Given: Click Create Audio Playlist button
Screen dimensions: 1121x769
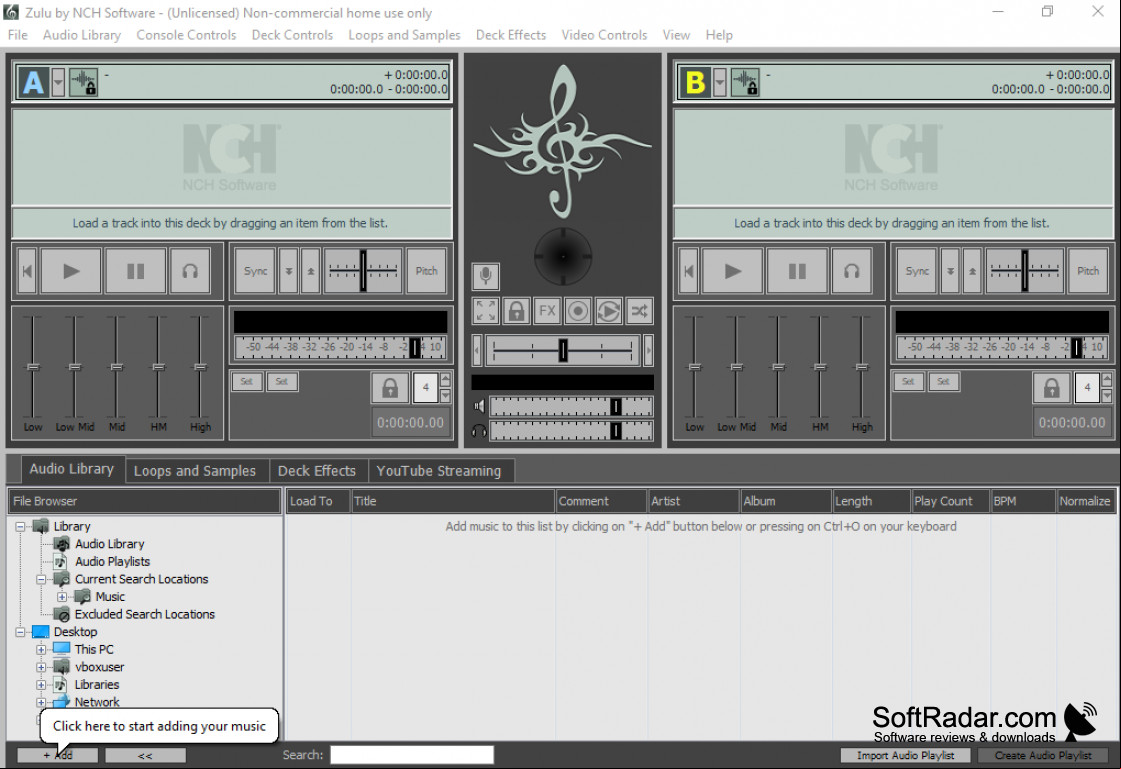Looking at the screenshot, I should click(x=1043, y=755).
